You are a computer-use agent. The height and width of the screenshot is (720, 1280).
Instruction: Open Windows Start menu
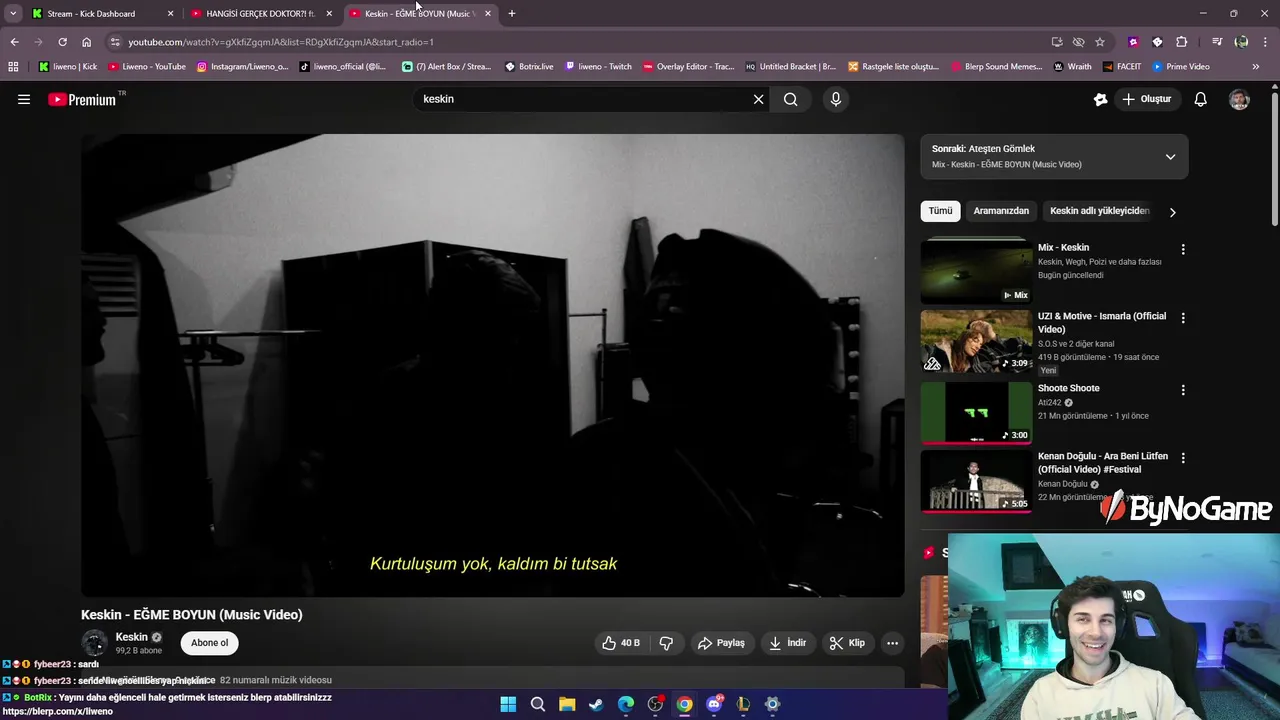click(x=508, y=704)
